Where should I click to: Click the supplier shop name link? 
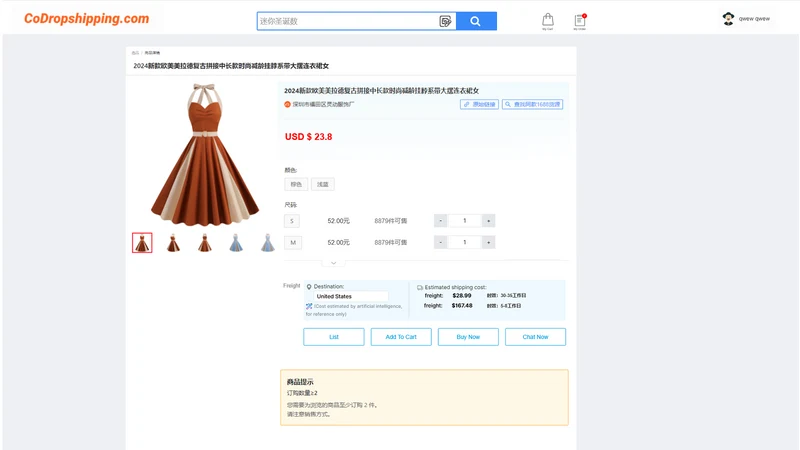(323, 104)
